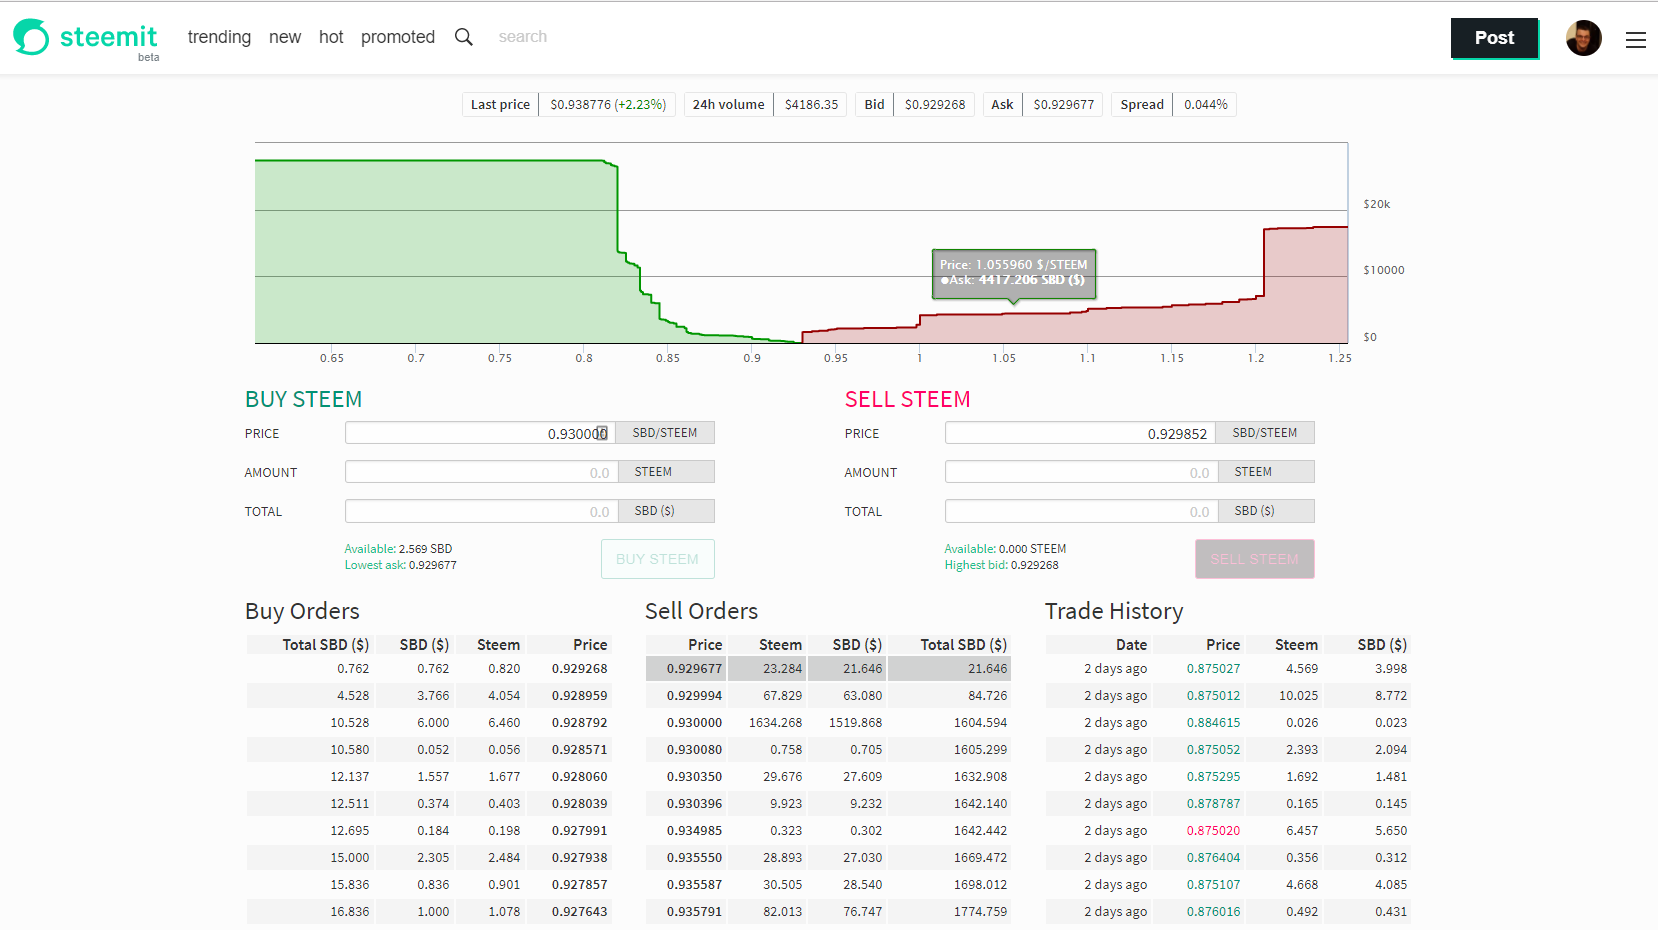Viewport: 1658px width, 930px height.
Task: Select sell order priced 0.930000
Action: 828,723
